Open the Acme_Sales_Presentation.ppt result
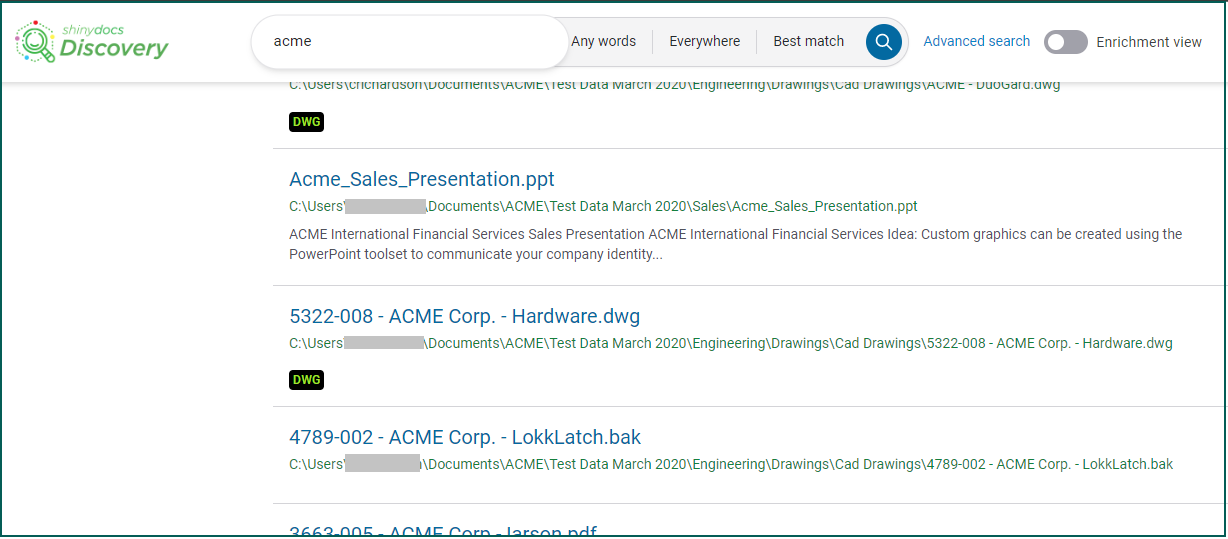Screen dimensions: 1228x539 click(x=422, y=180)
